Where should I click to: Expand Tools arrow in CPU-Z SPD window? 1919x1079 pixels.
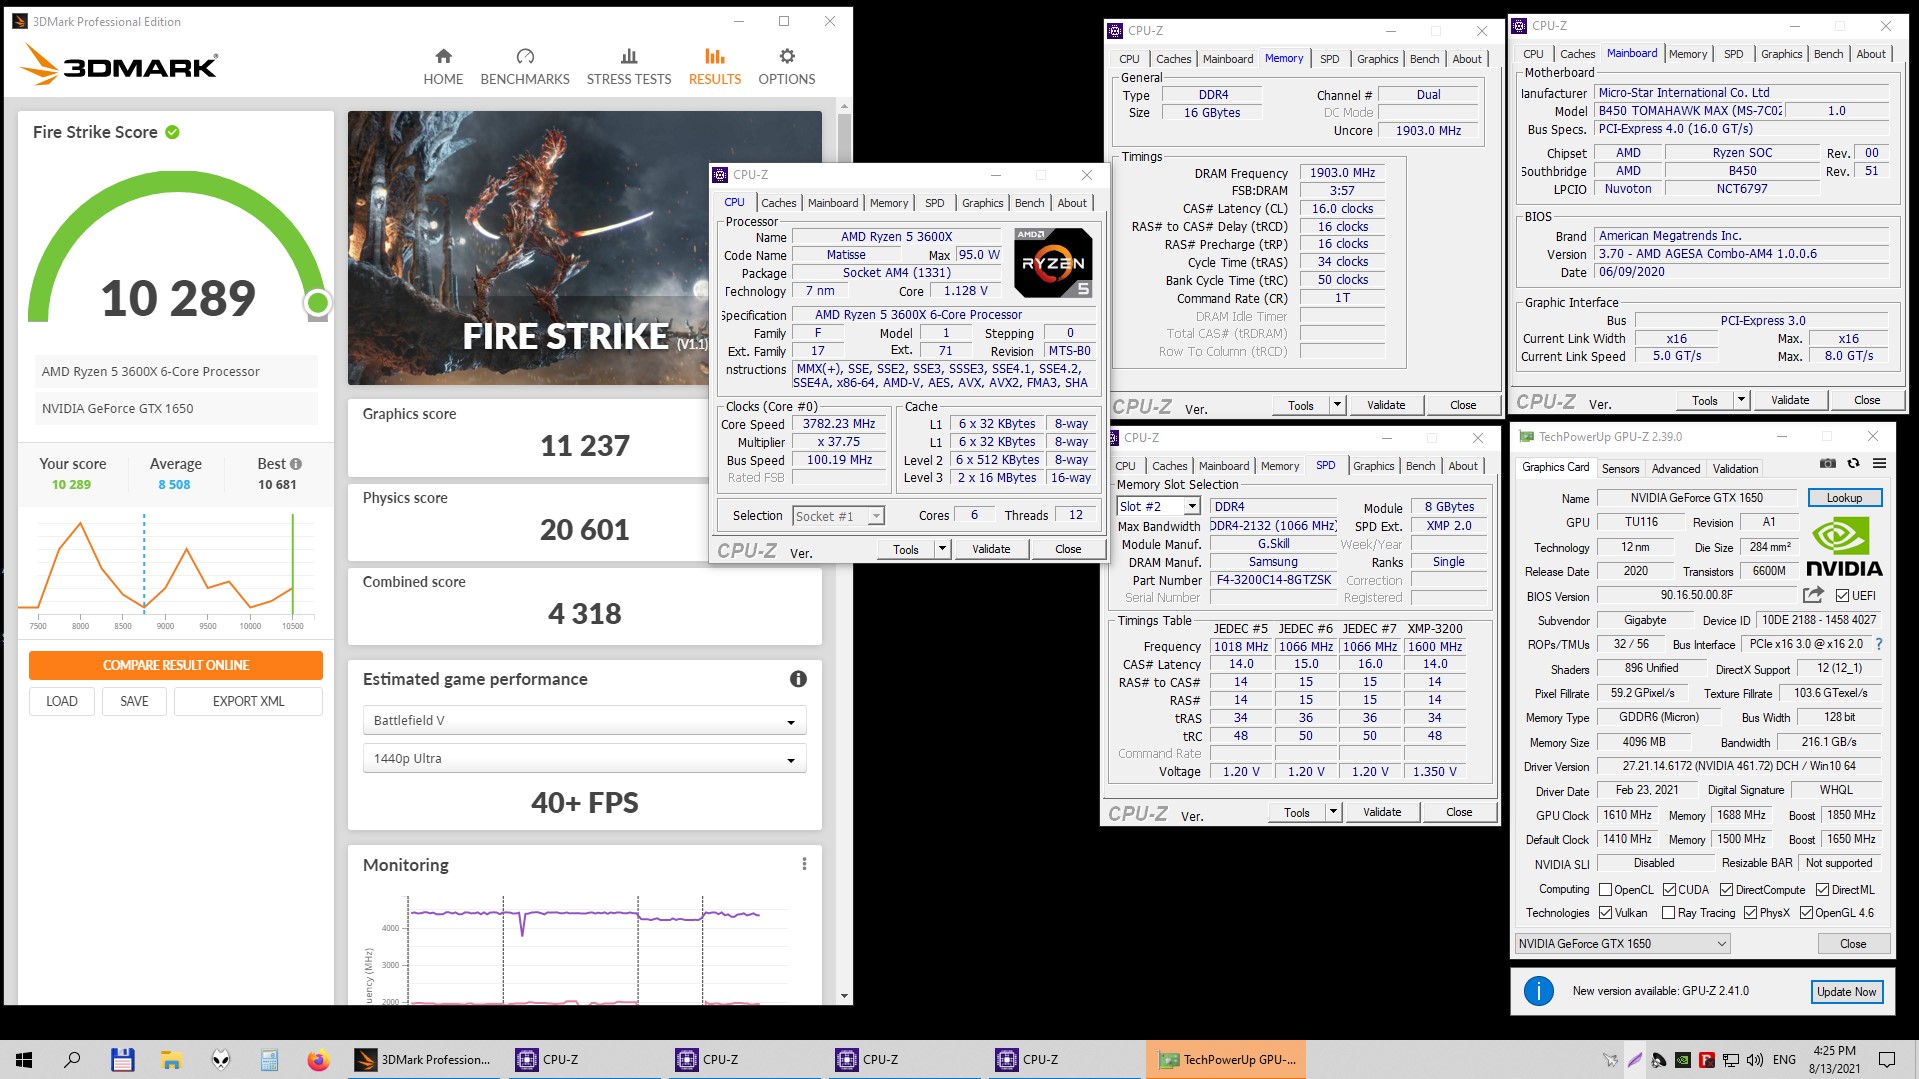(x=1333, y=812)
